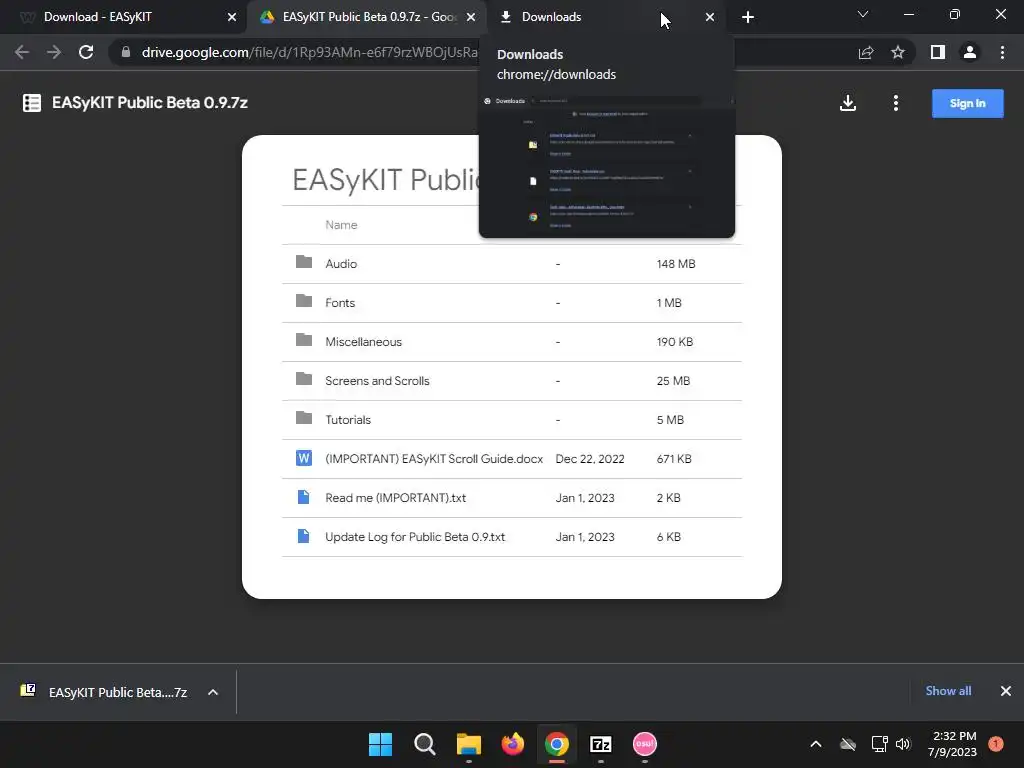Image resolution: width=1024 pixels, height=768 pixels.
Task: Click the Sign in button
Action: (x=967, y=103)
